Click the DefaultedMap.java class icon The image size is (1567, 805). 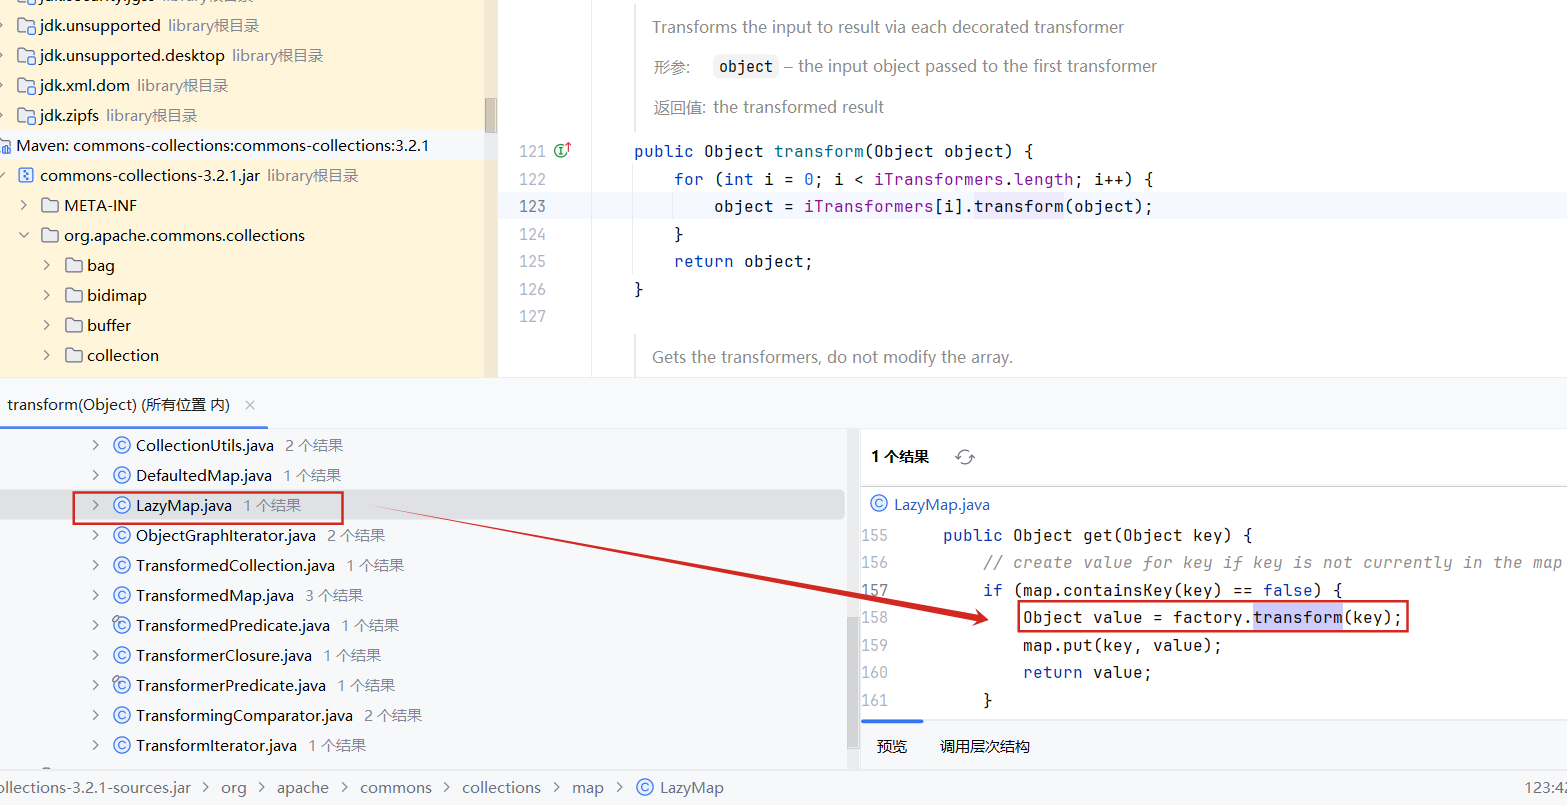tap(122, 475)
